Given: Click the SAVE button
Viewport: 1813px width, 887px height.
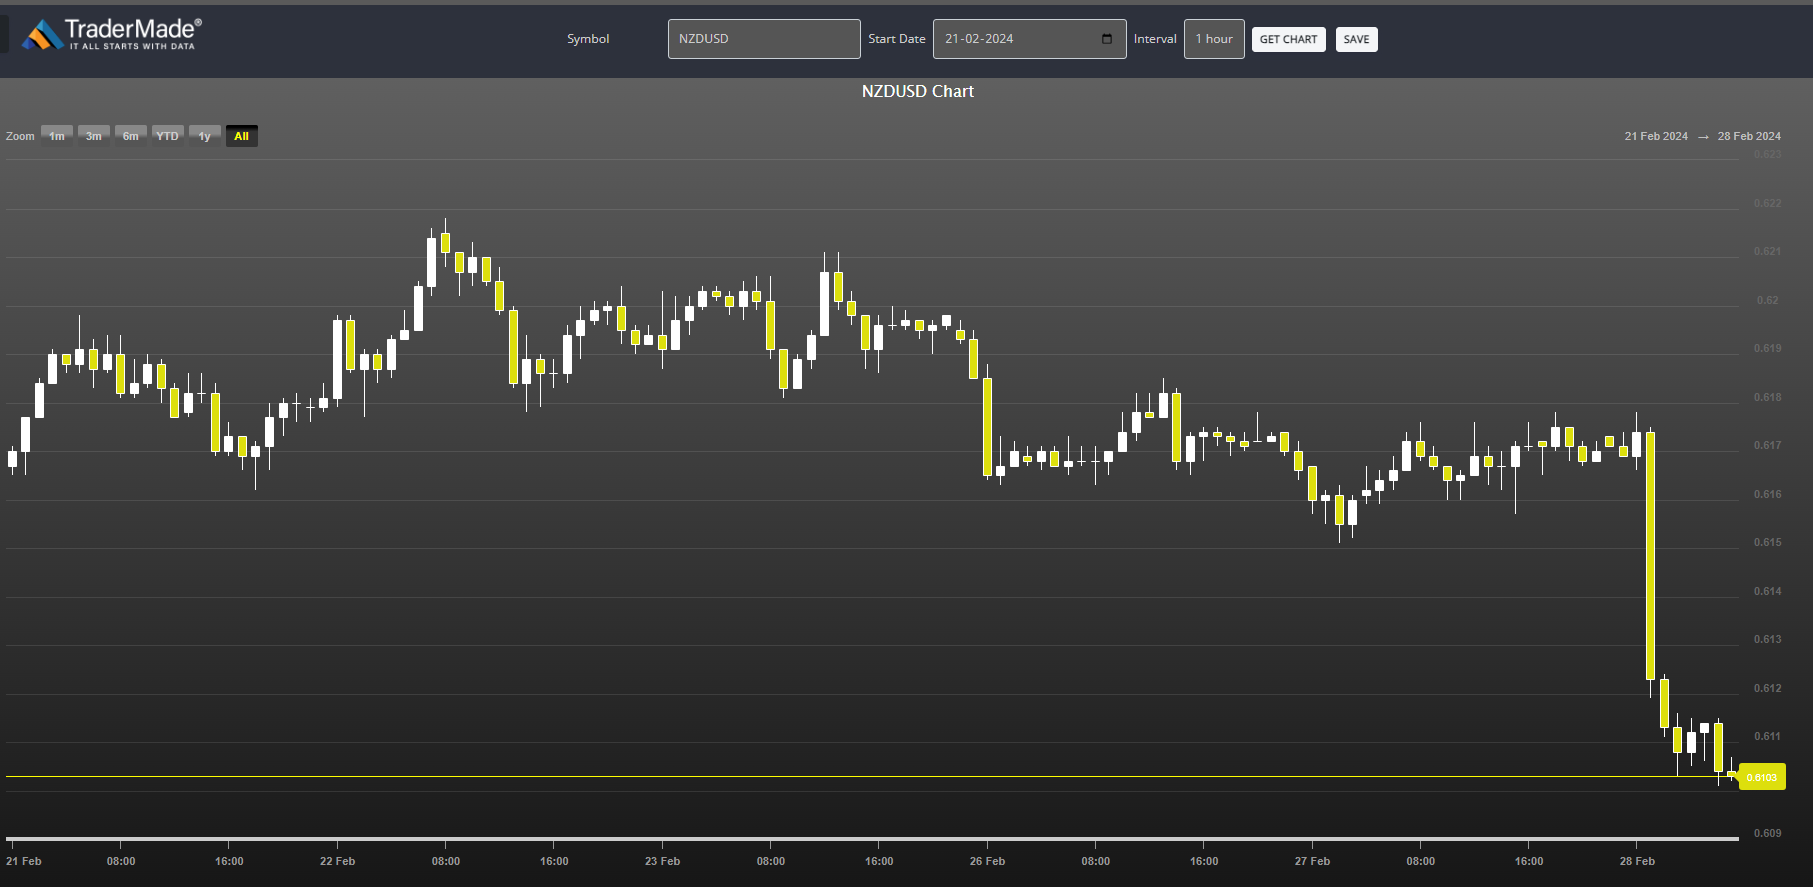Looking at the screenshot, I should 1356,39.
